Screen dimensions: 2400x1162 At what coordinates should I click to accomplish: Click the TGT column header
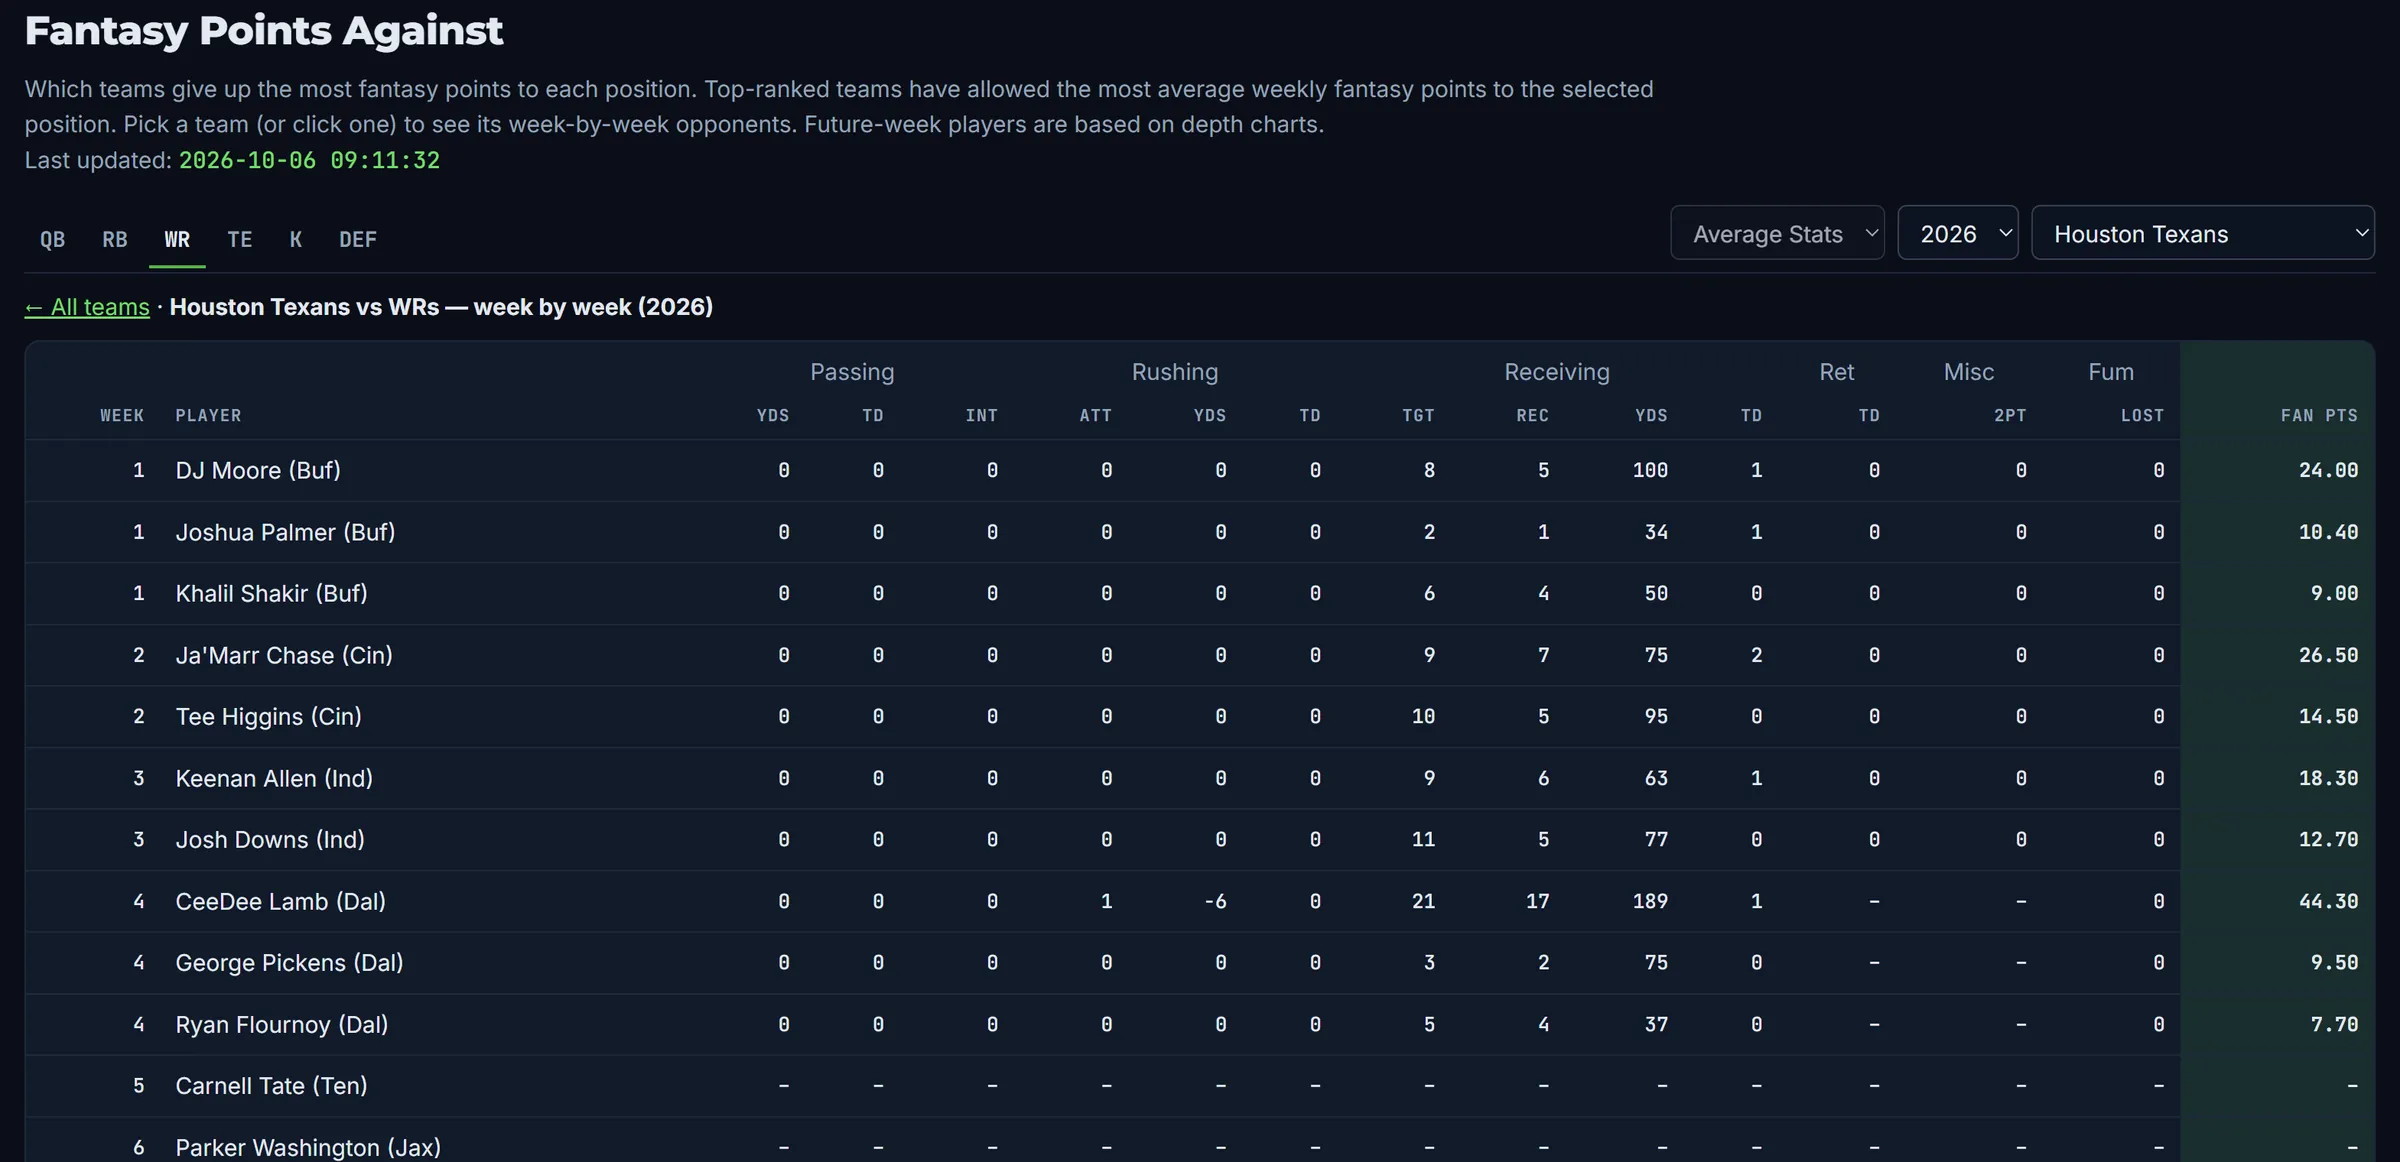[x=1418, y=415]
